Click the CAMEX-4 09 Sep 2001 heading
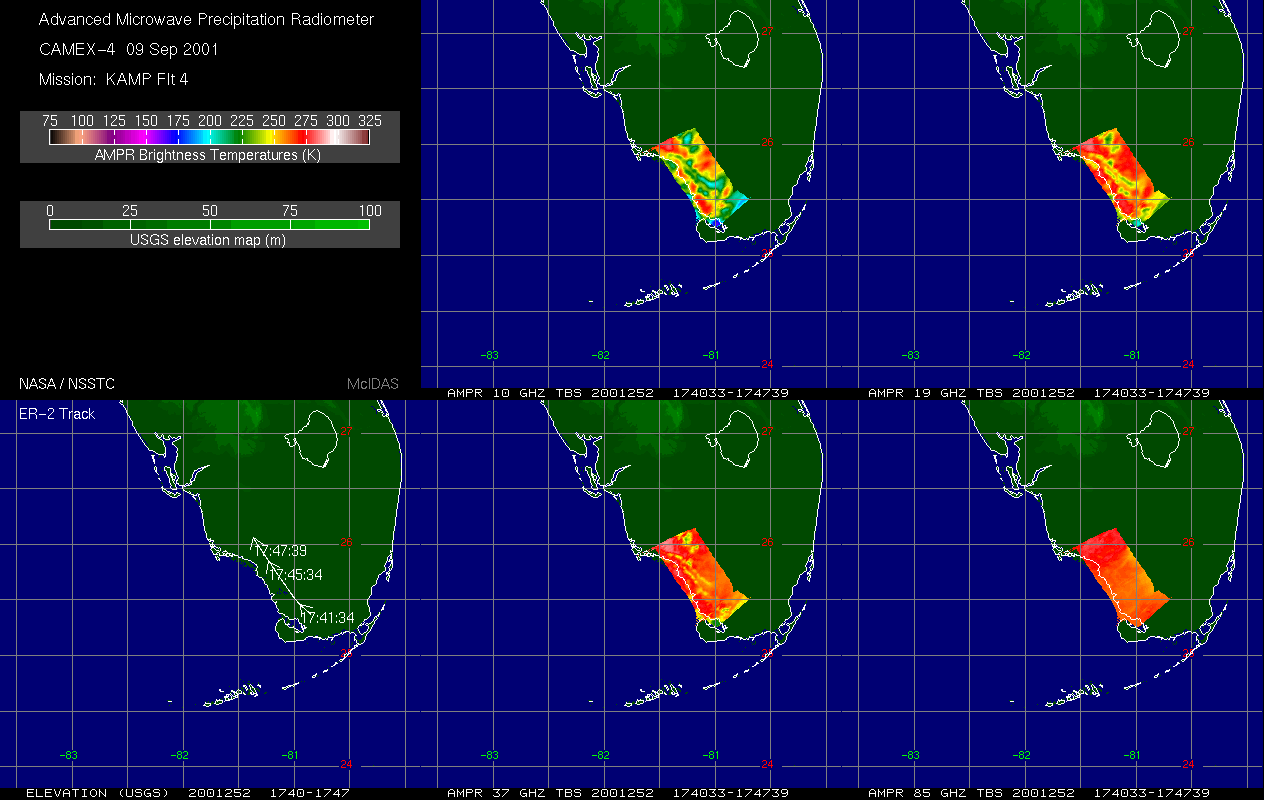The height and width of the screenshot is (800, 1264). click(128, 49)
